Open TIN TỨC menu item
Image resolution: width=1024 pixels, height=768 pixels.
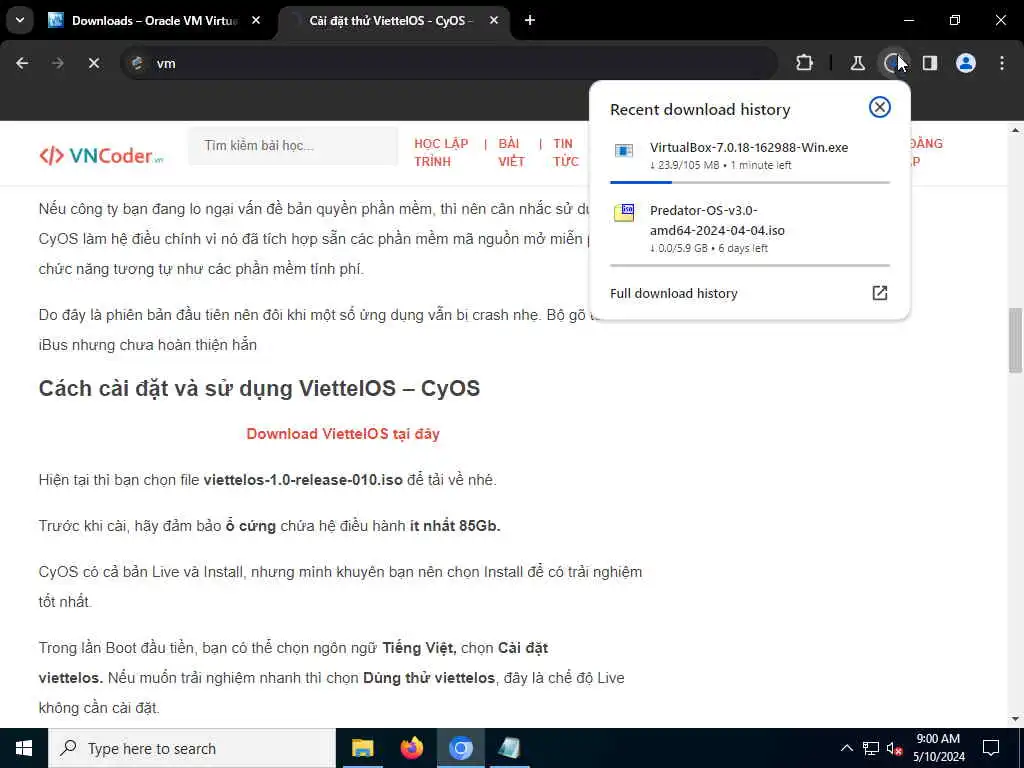[566, 152]
